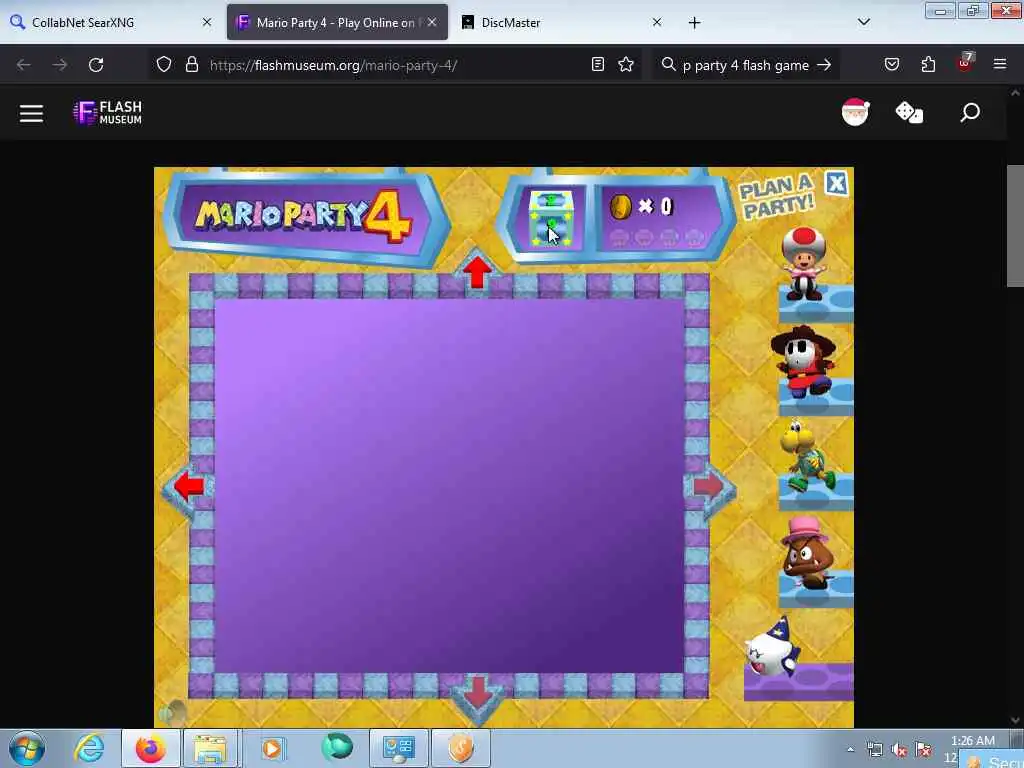Open random game dice icon
1024x768 pixels.
click(909, 112)
